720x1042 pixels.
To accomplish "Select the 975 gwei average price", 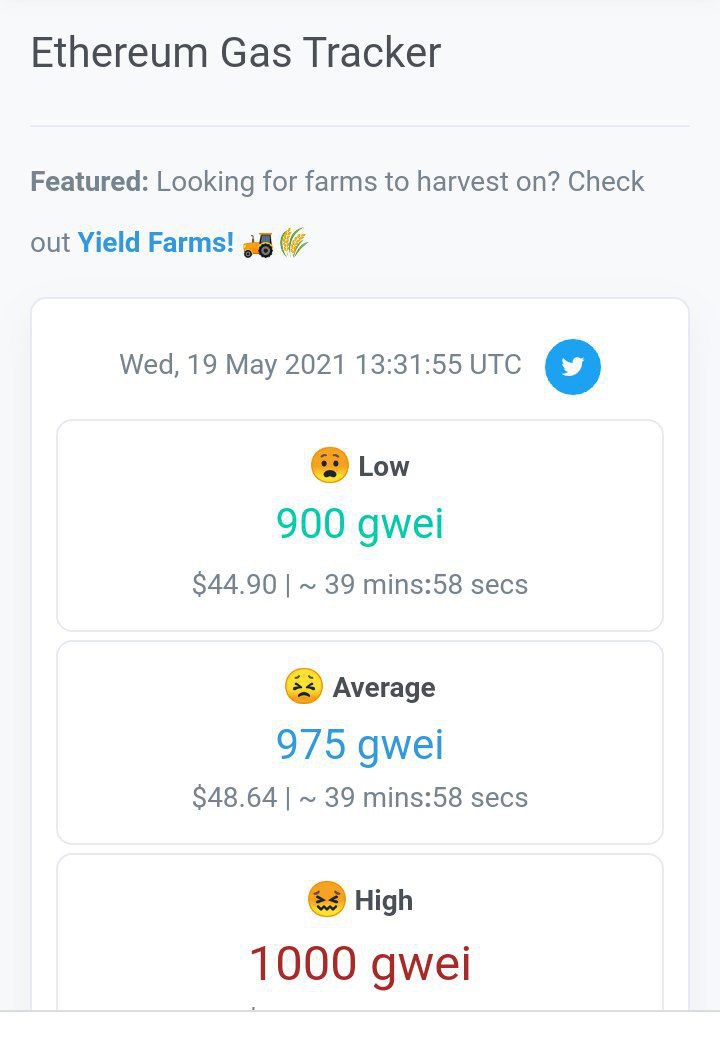I will (x=360, y=744).
